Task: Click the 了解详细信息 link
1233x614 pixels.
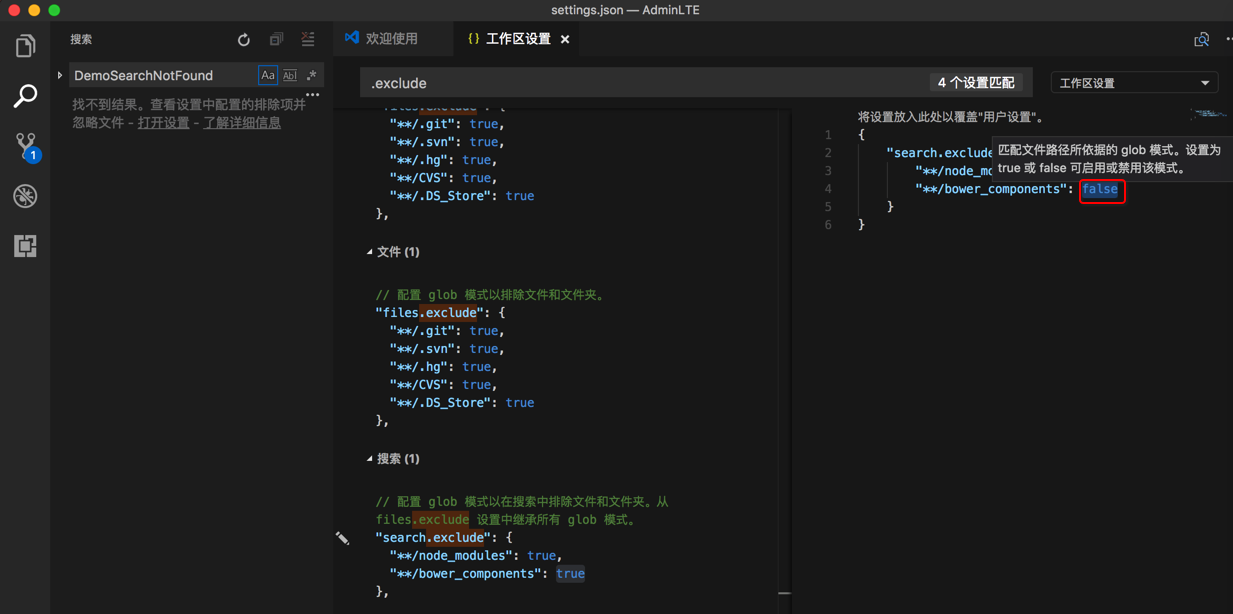Action: pyautogui.click(x=242, y=123)
